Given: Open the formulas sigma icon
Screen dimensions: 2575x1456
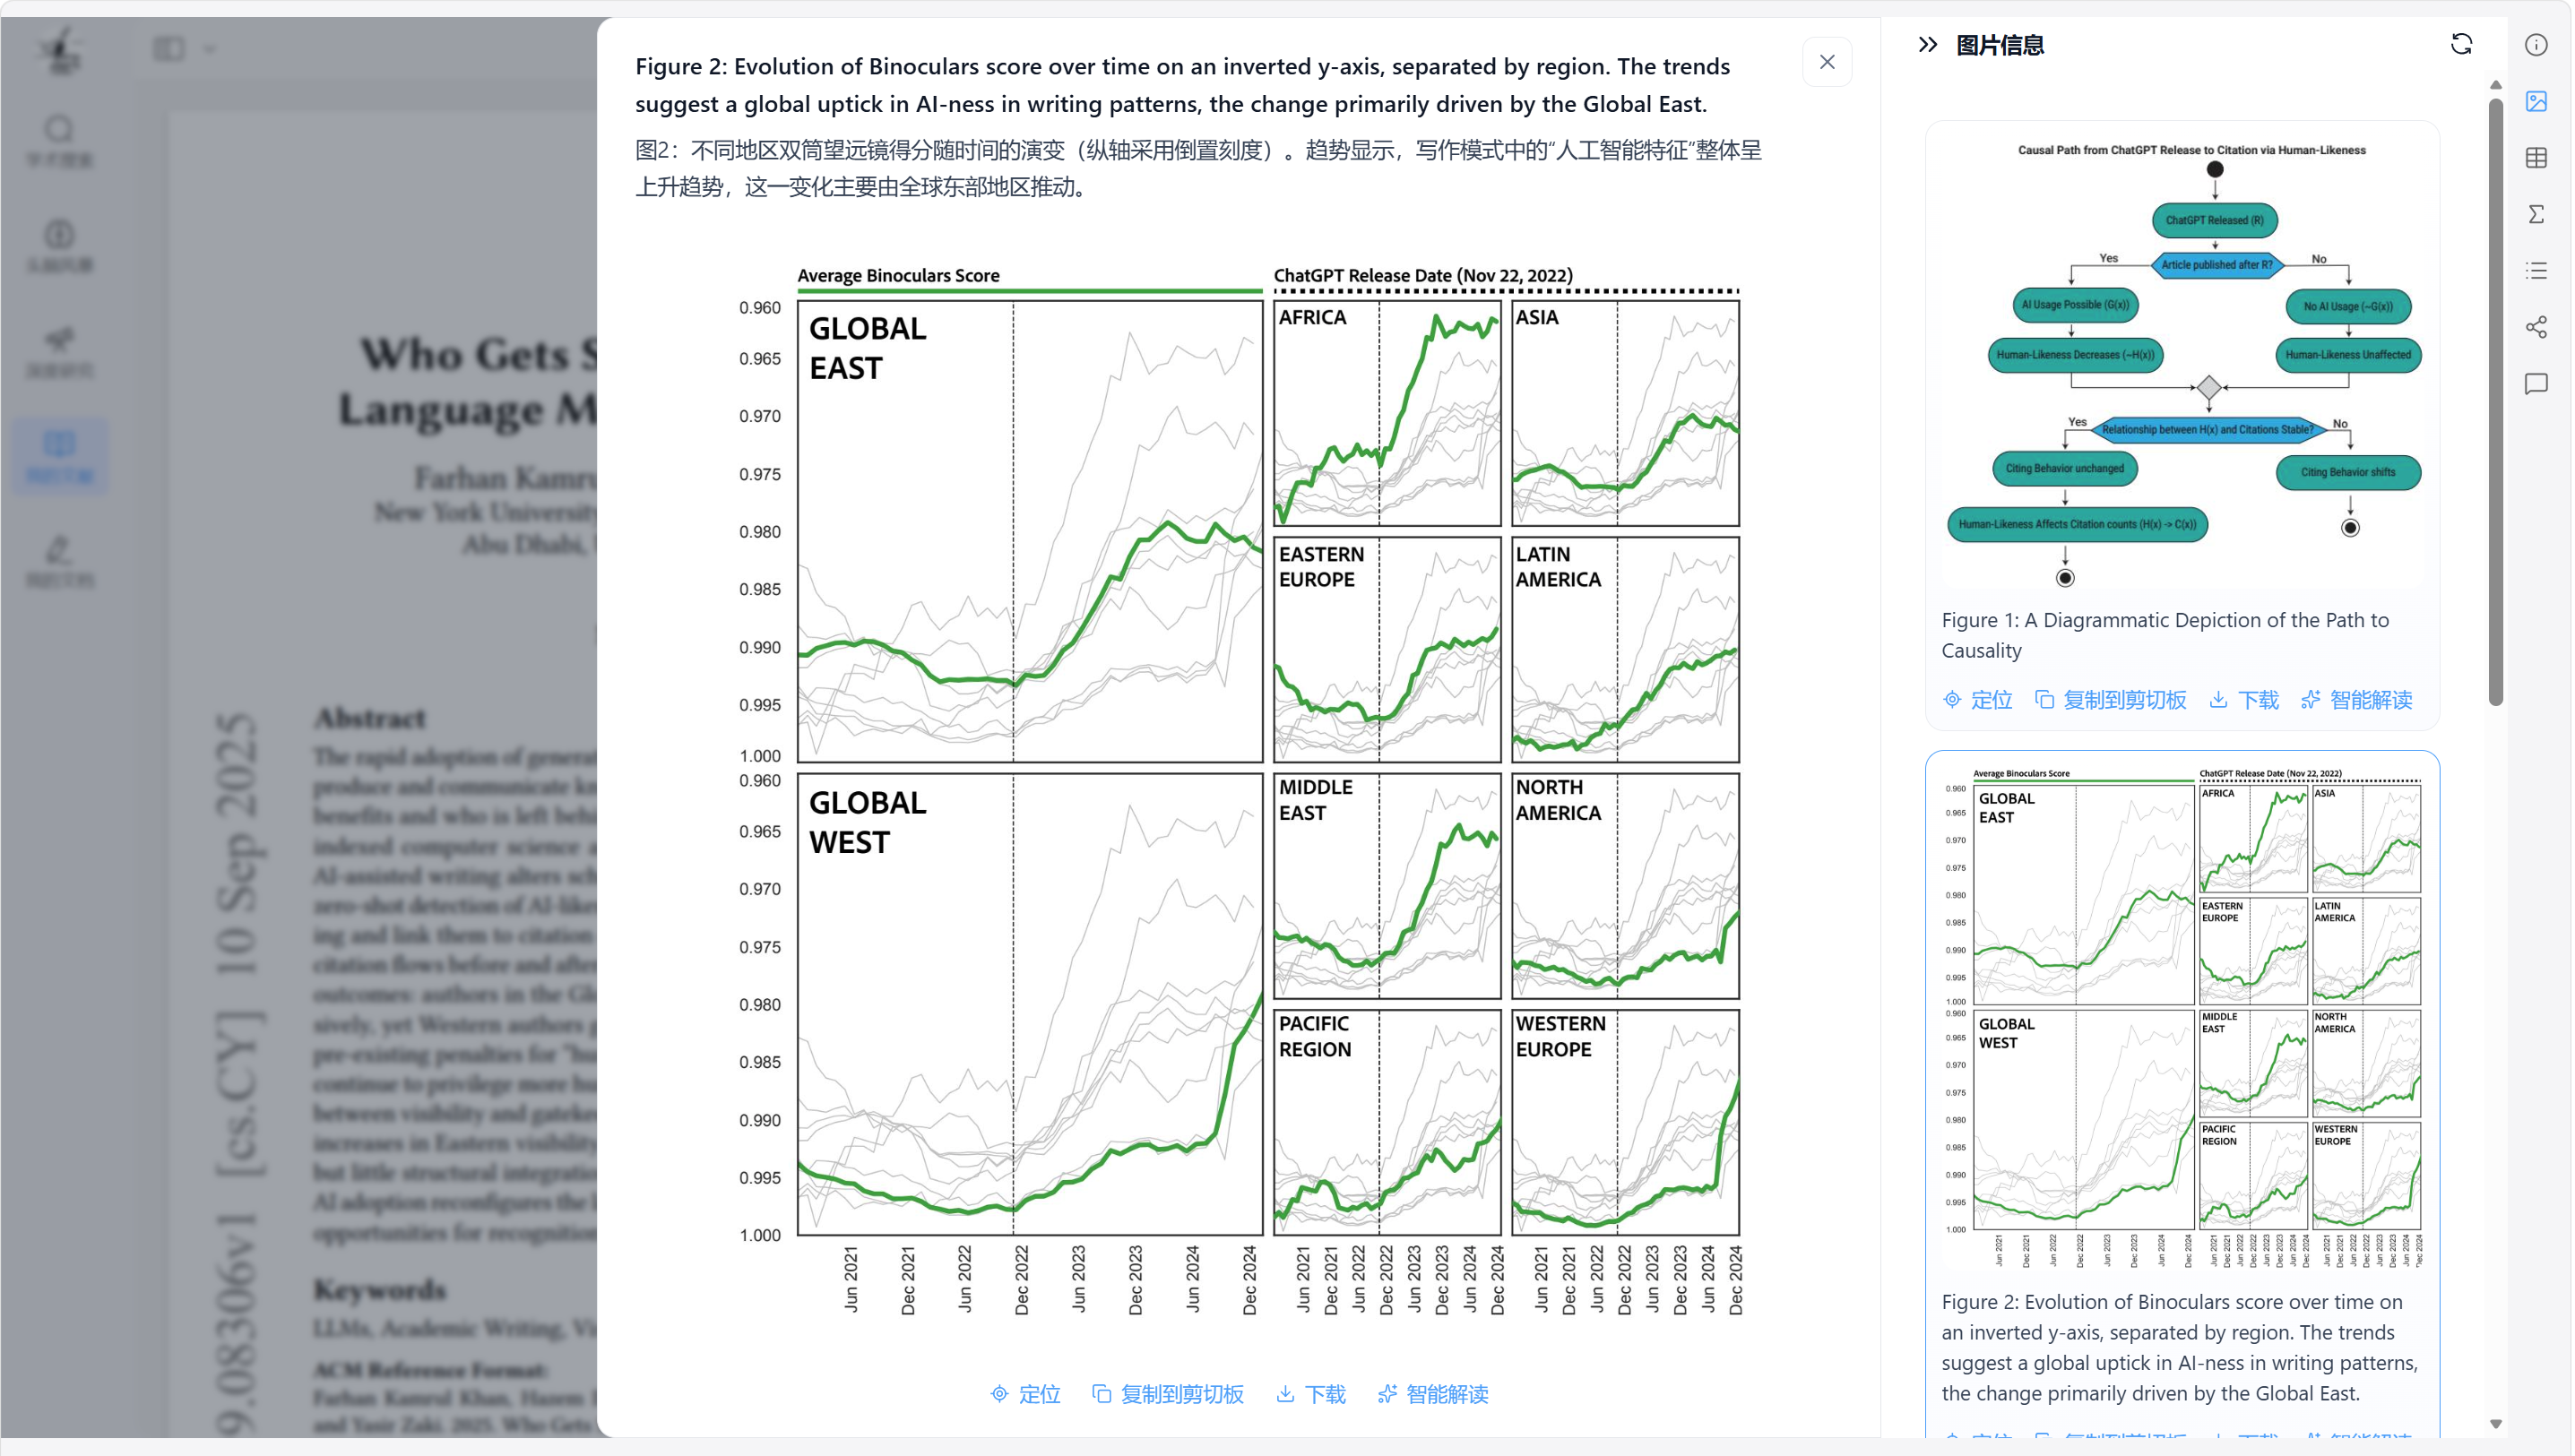Looking at the screenshot, I should click(x=2536, y=214).
